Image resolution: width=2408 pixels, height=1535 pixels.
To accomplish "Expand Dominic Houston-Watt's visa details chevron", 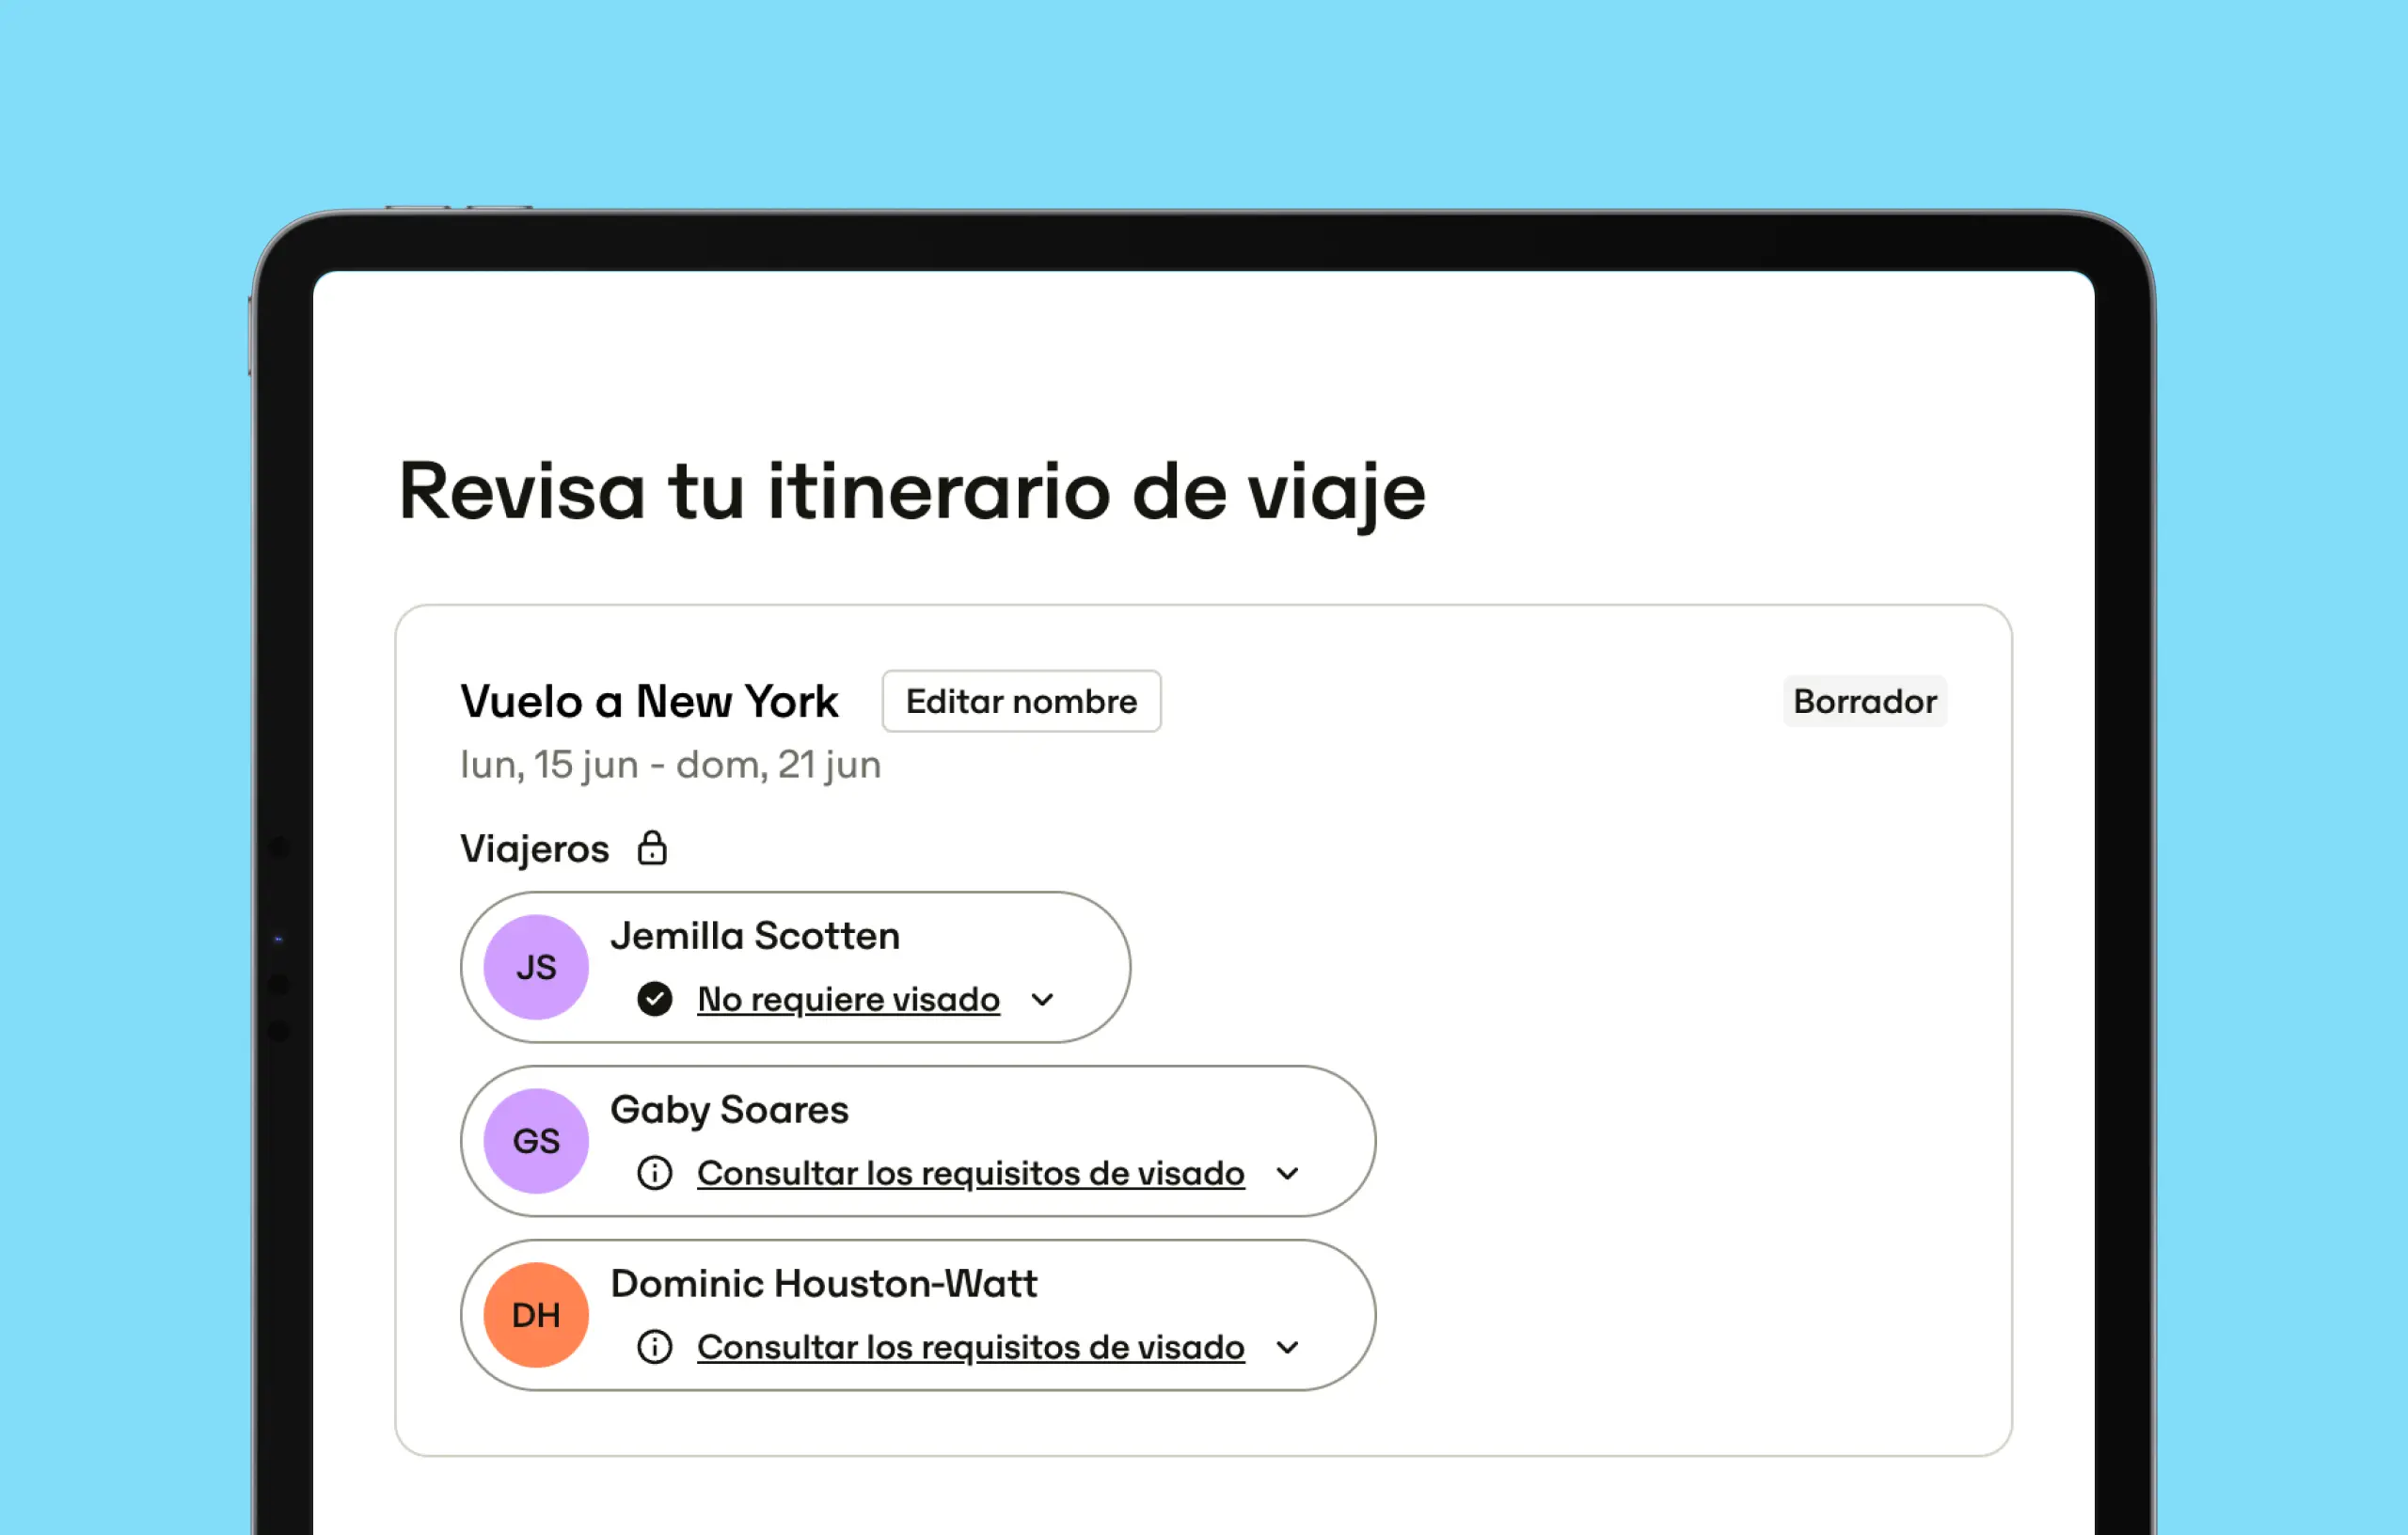I will point(1288,1348).
